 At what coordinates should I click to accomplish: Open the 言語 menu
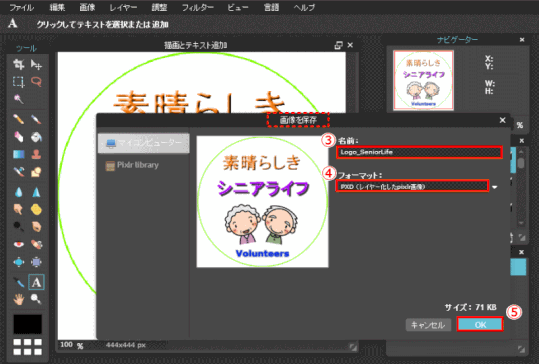[271, 7]
